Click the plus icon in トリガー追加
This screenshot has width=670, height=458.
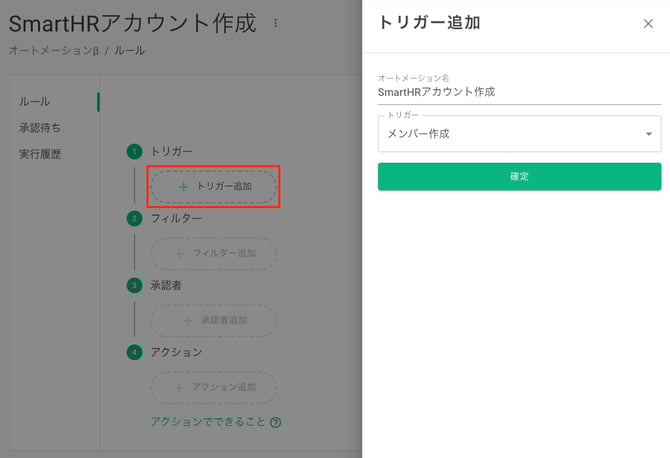click(x=183, y=187)
